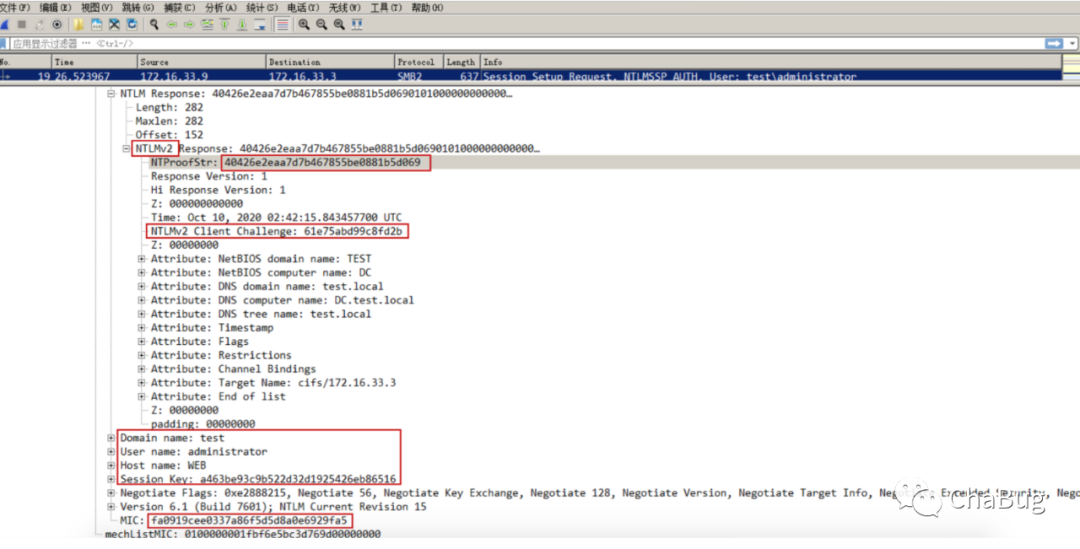This screenshot has width=1080, height=549.
Task: Toggle packet list colorization
Action: point(282,25)
